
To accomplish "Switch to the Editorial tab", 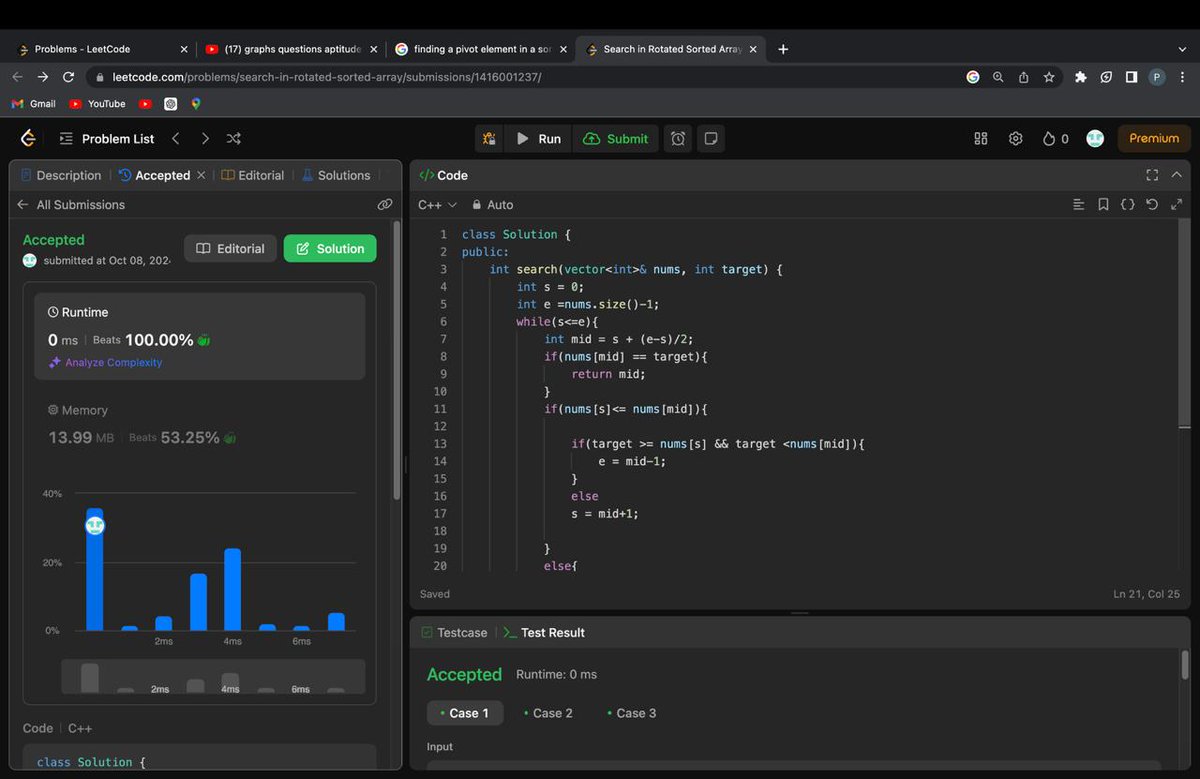I will coord(253,175).
